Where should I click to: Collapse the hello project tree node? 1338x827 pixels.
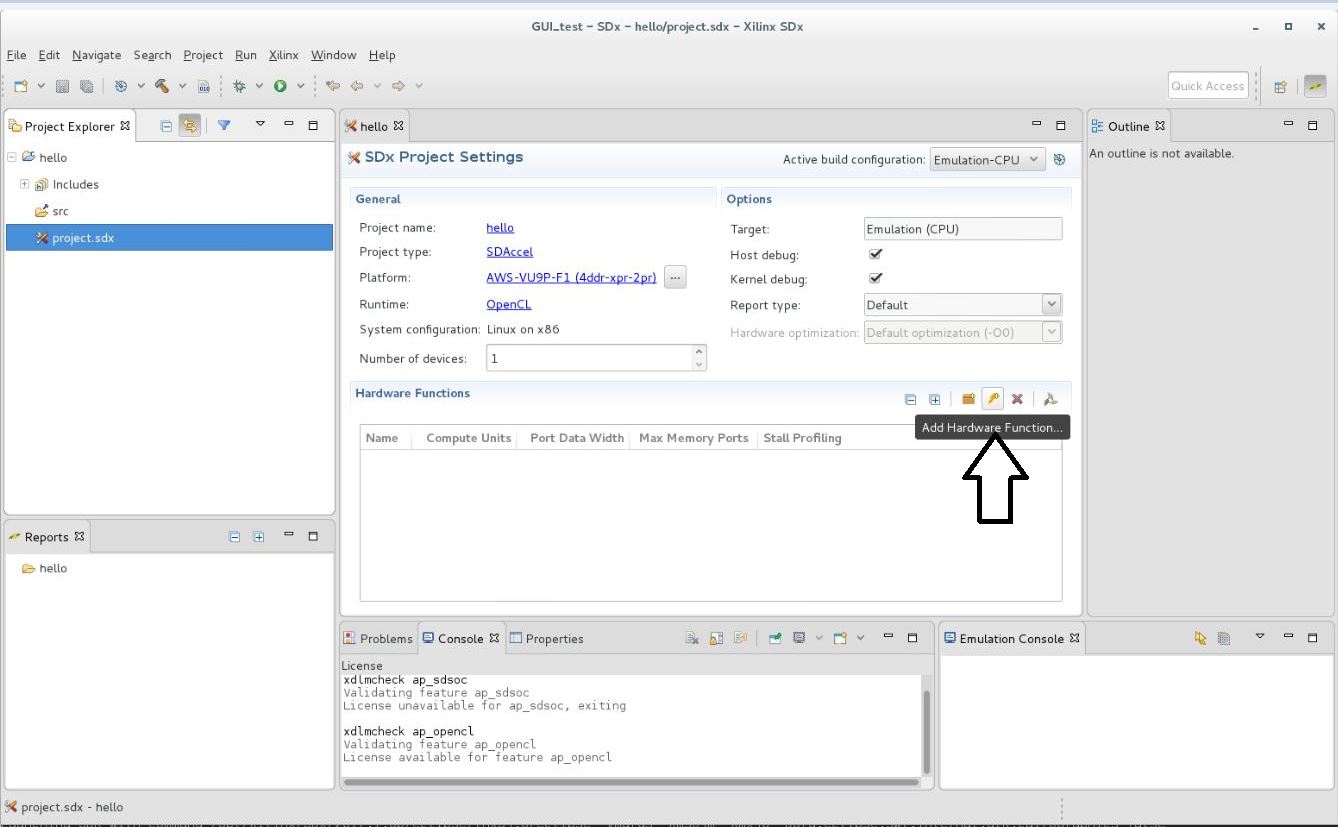[x=12, y=157]
